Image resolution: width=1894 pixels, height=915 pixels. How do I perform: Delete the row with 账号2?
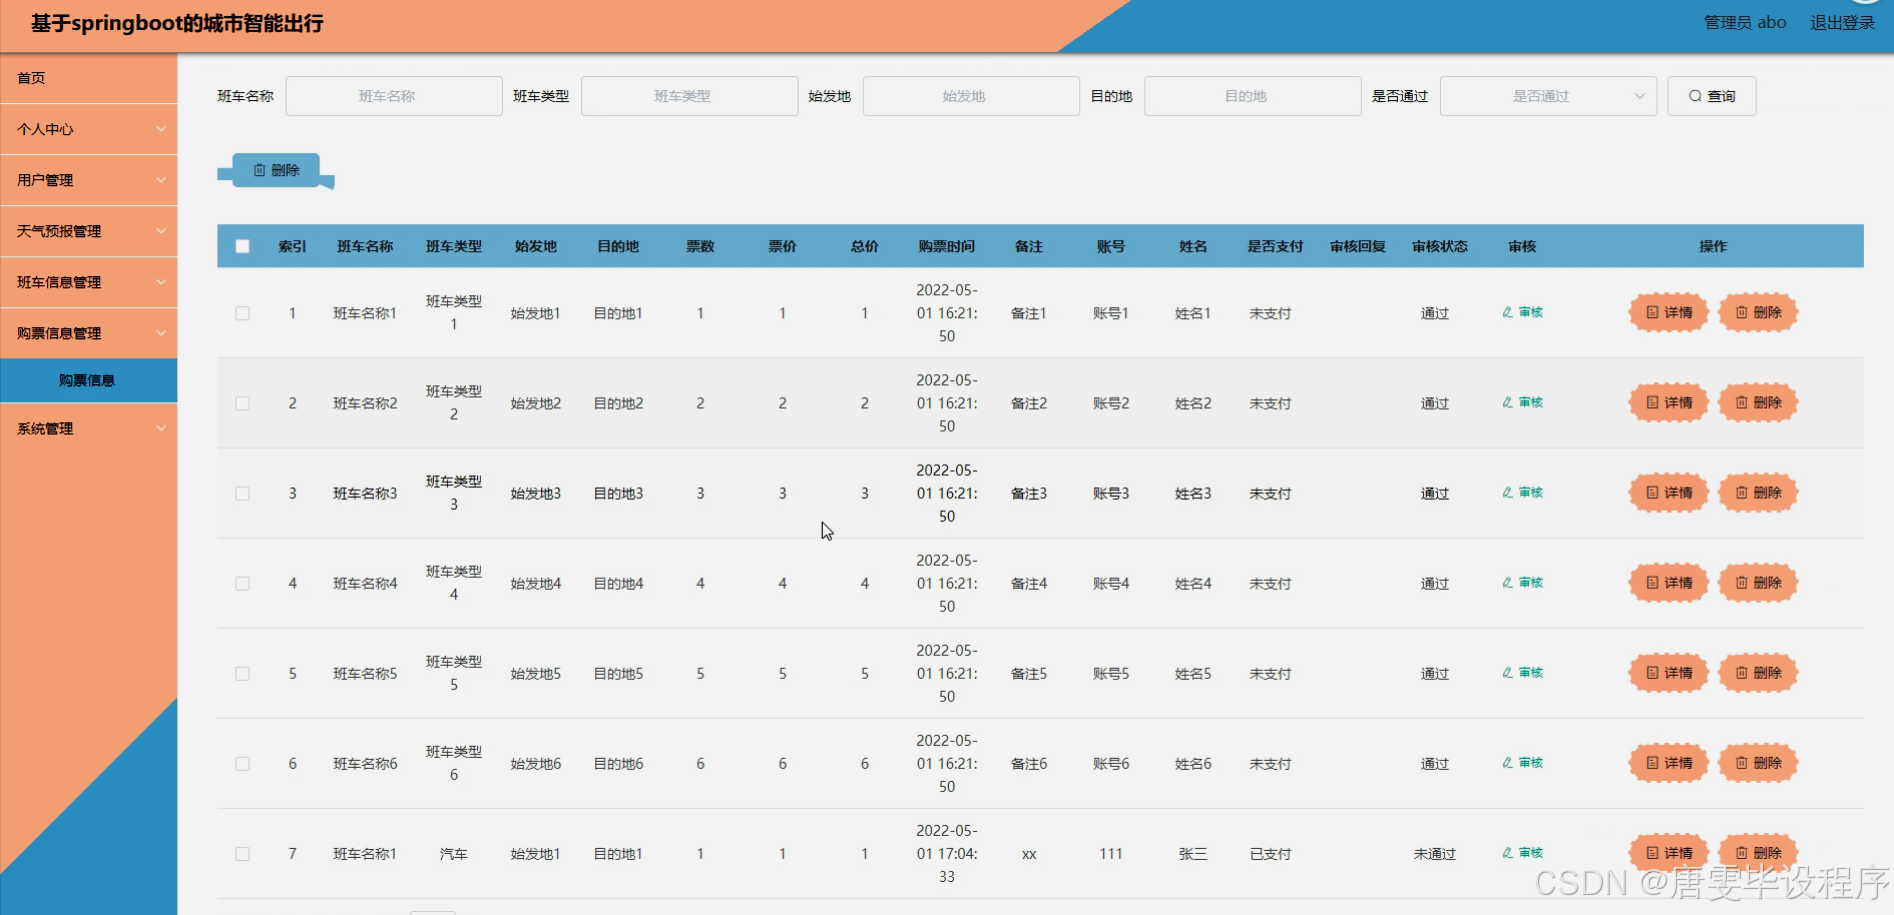point(1758,403)
